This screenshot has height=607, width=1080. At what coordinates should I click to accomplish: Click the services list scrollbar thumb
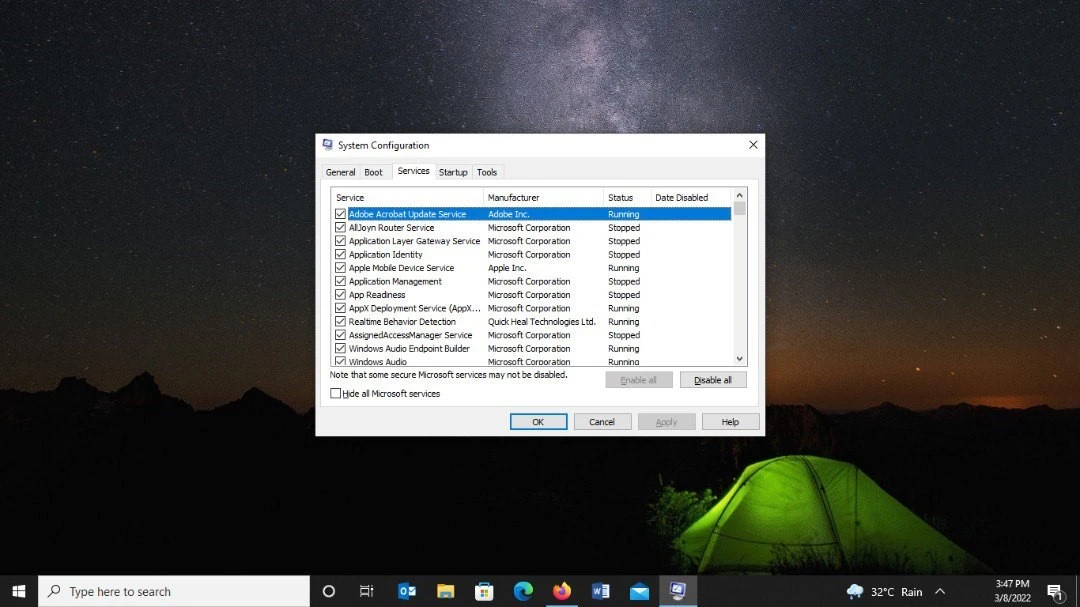click(739, 208)
